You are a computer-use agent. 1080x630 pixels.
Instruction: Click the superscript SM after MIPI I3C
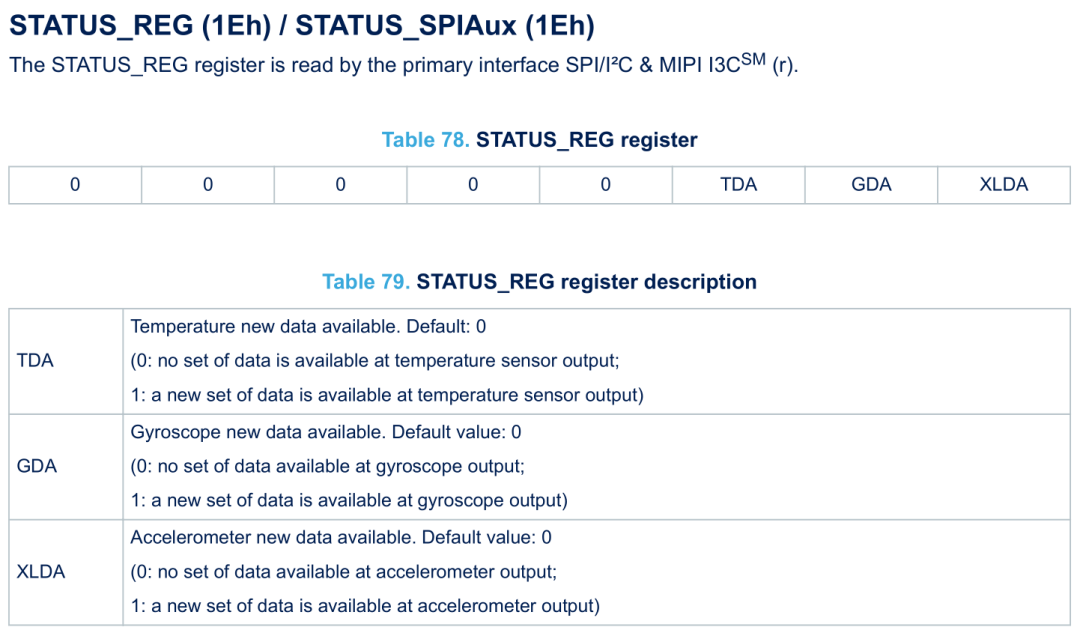point(752,59)
